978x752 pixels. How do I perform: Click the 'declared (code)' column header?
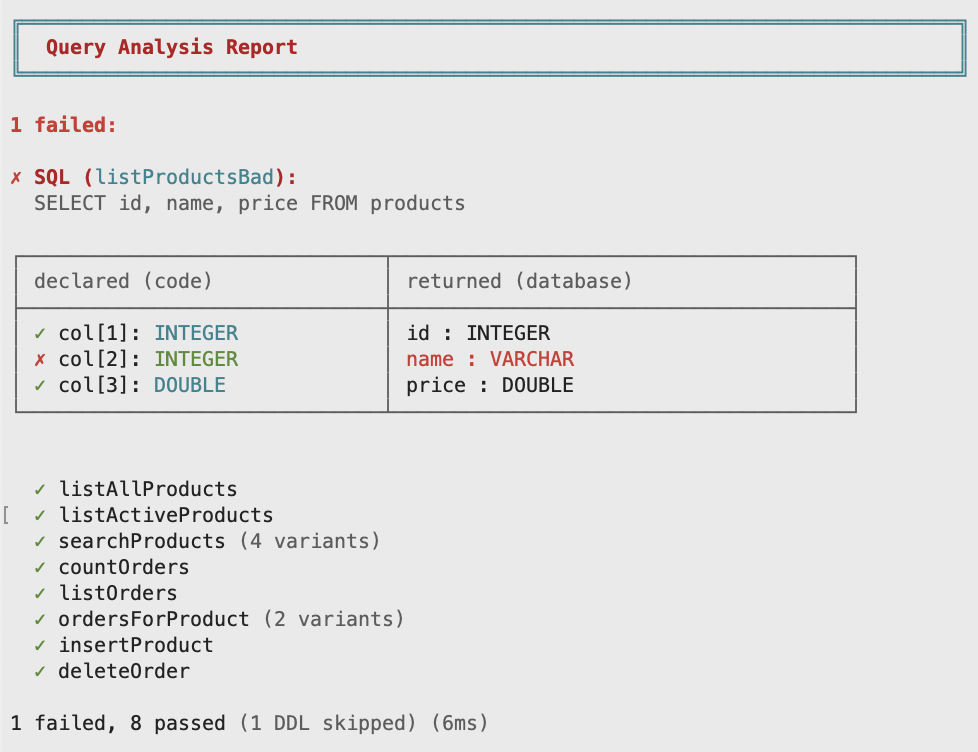[x=123, y=281]
